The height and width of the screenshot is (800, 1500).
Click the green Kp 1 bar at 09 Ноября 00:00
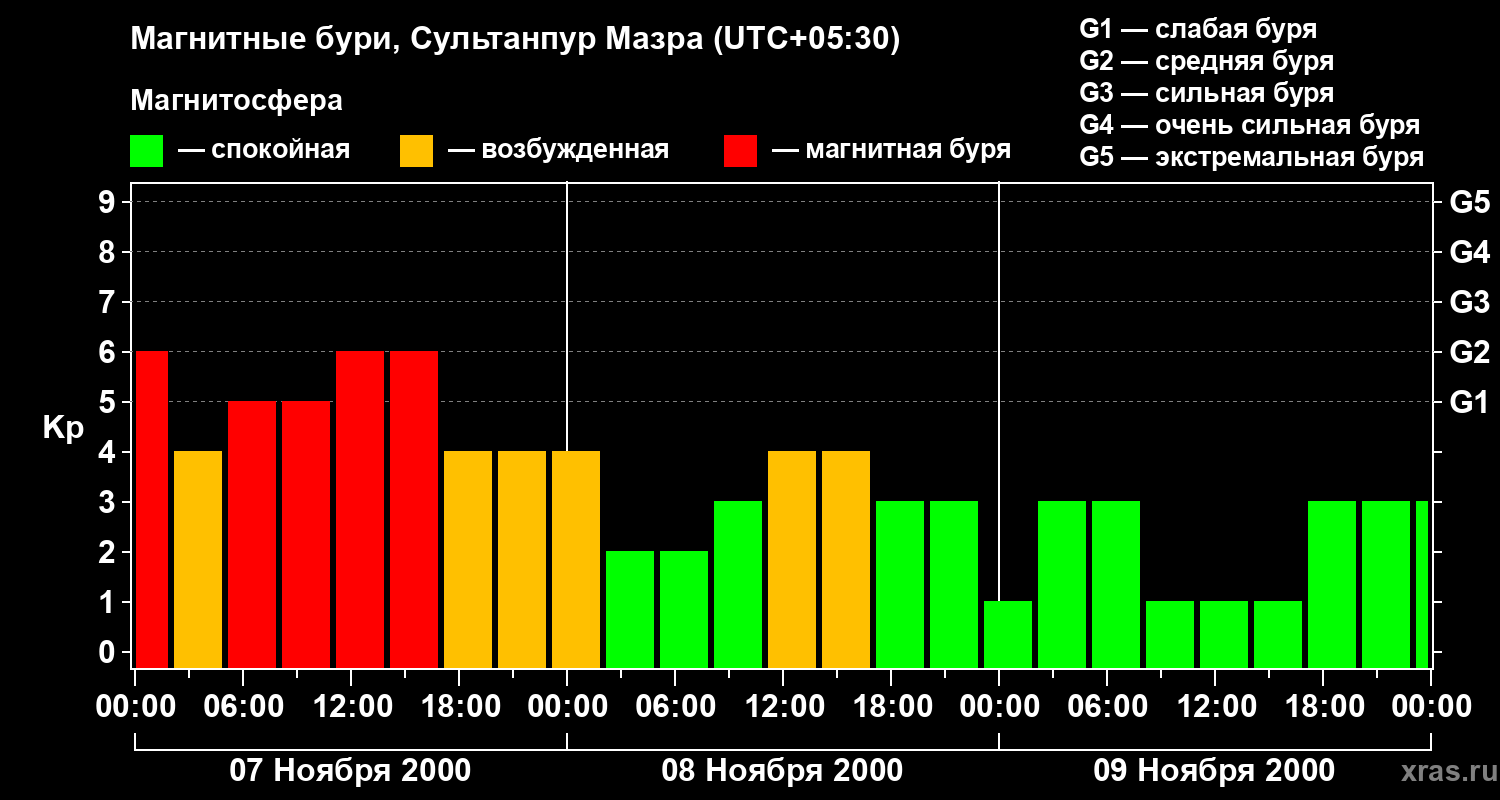tap(1008, 634)
